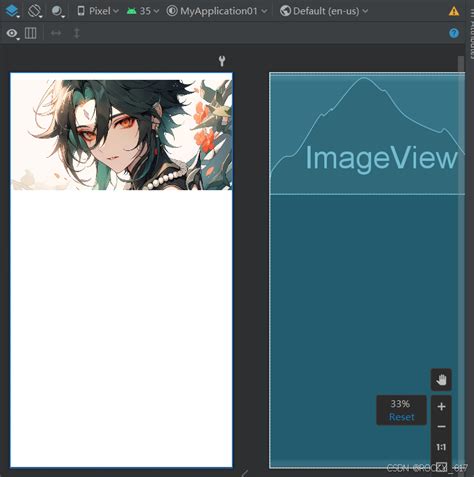
Task: Zoom in with the plus button
Action: pyautogui.click(x=441, y=406)
